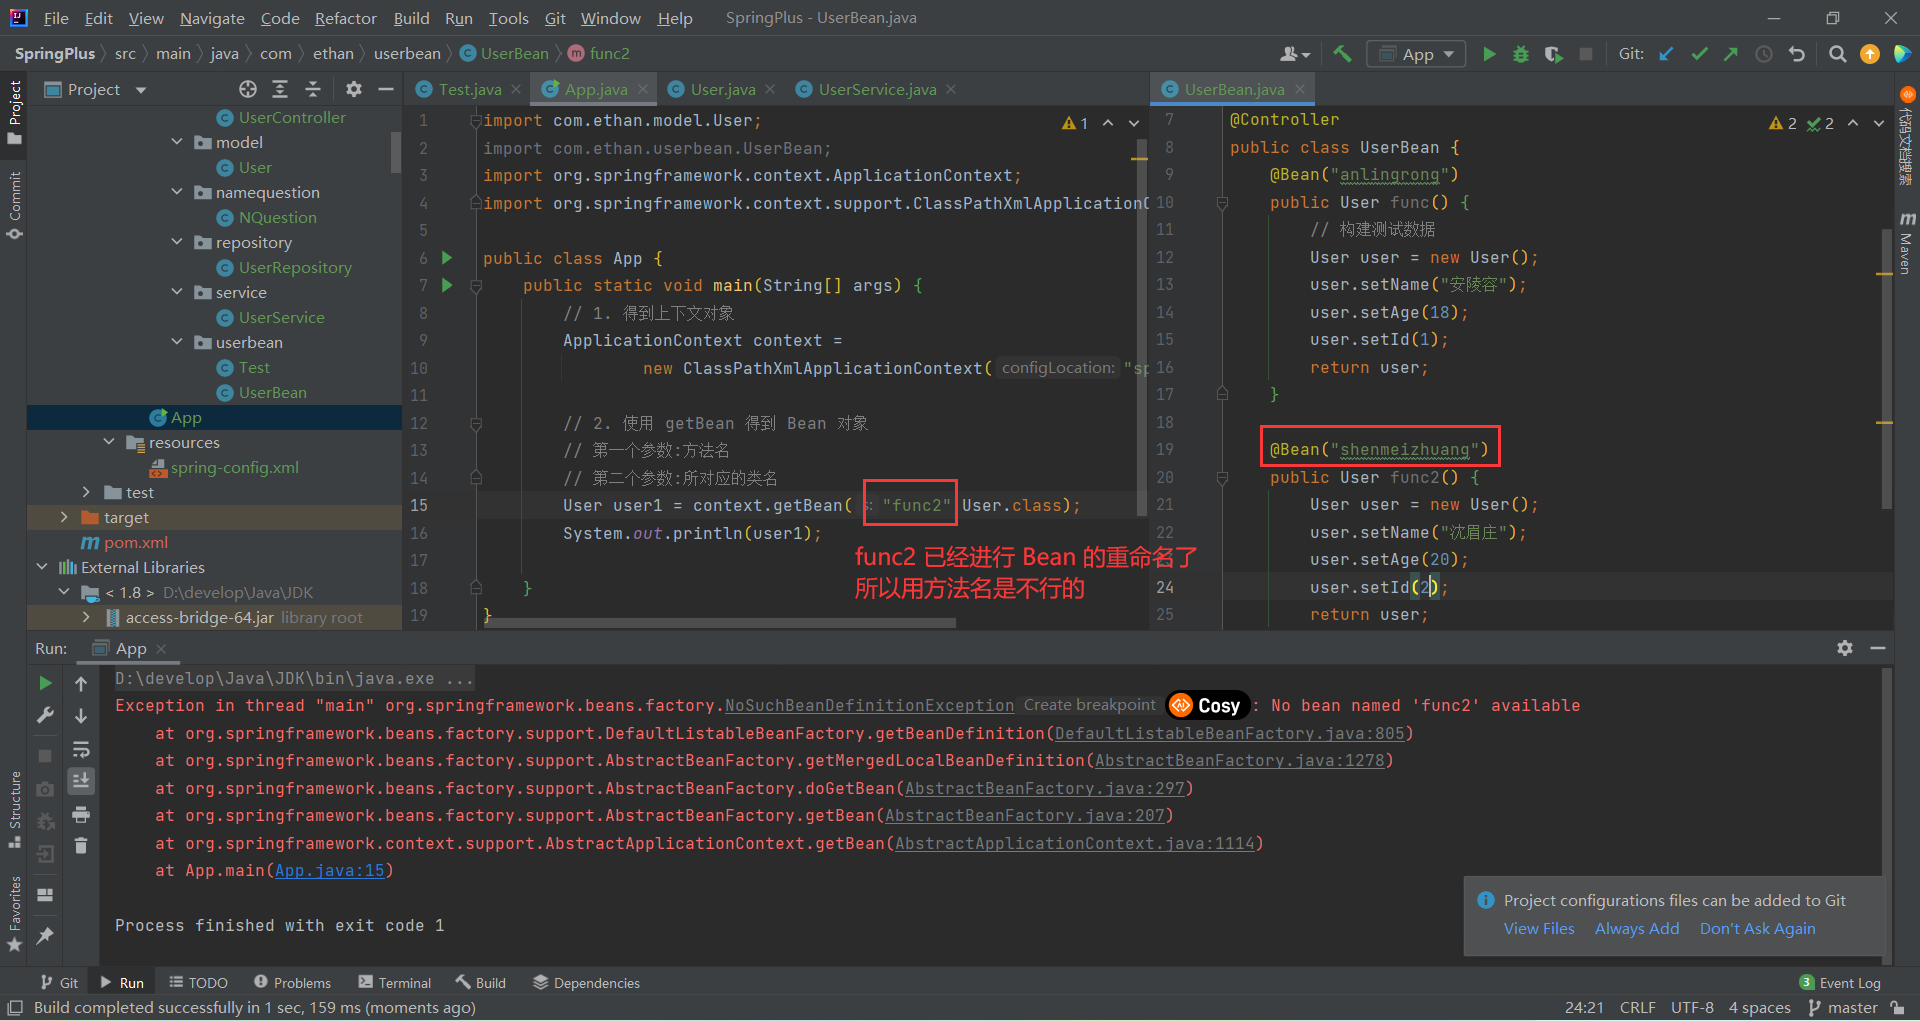Select UserController in project tree
The height and width of the screenshot is (1021, 1920).
tap(292, 117)
